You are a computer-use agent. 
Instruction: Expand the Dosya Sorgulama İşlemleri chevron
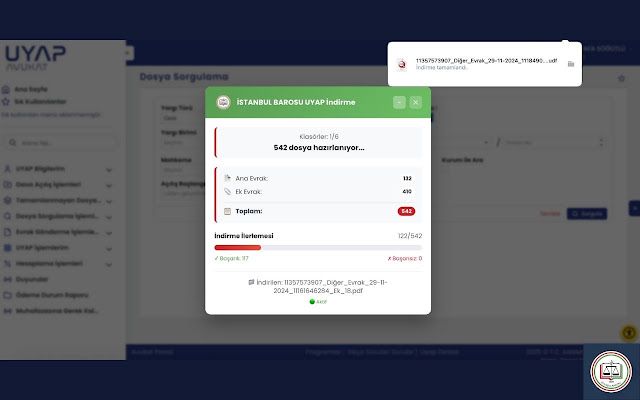109,217
